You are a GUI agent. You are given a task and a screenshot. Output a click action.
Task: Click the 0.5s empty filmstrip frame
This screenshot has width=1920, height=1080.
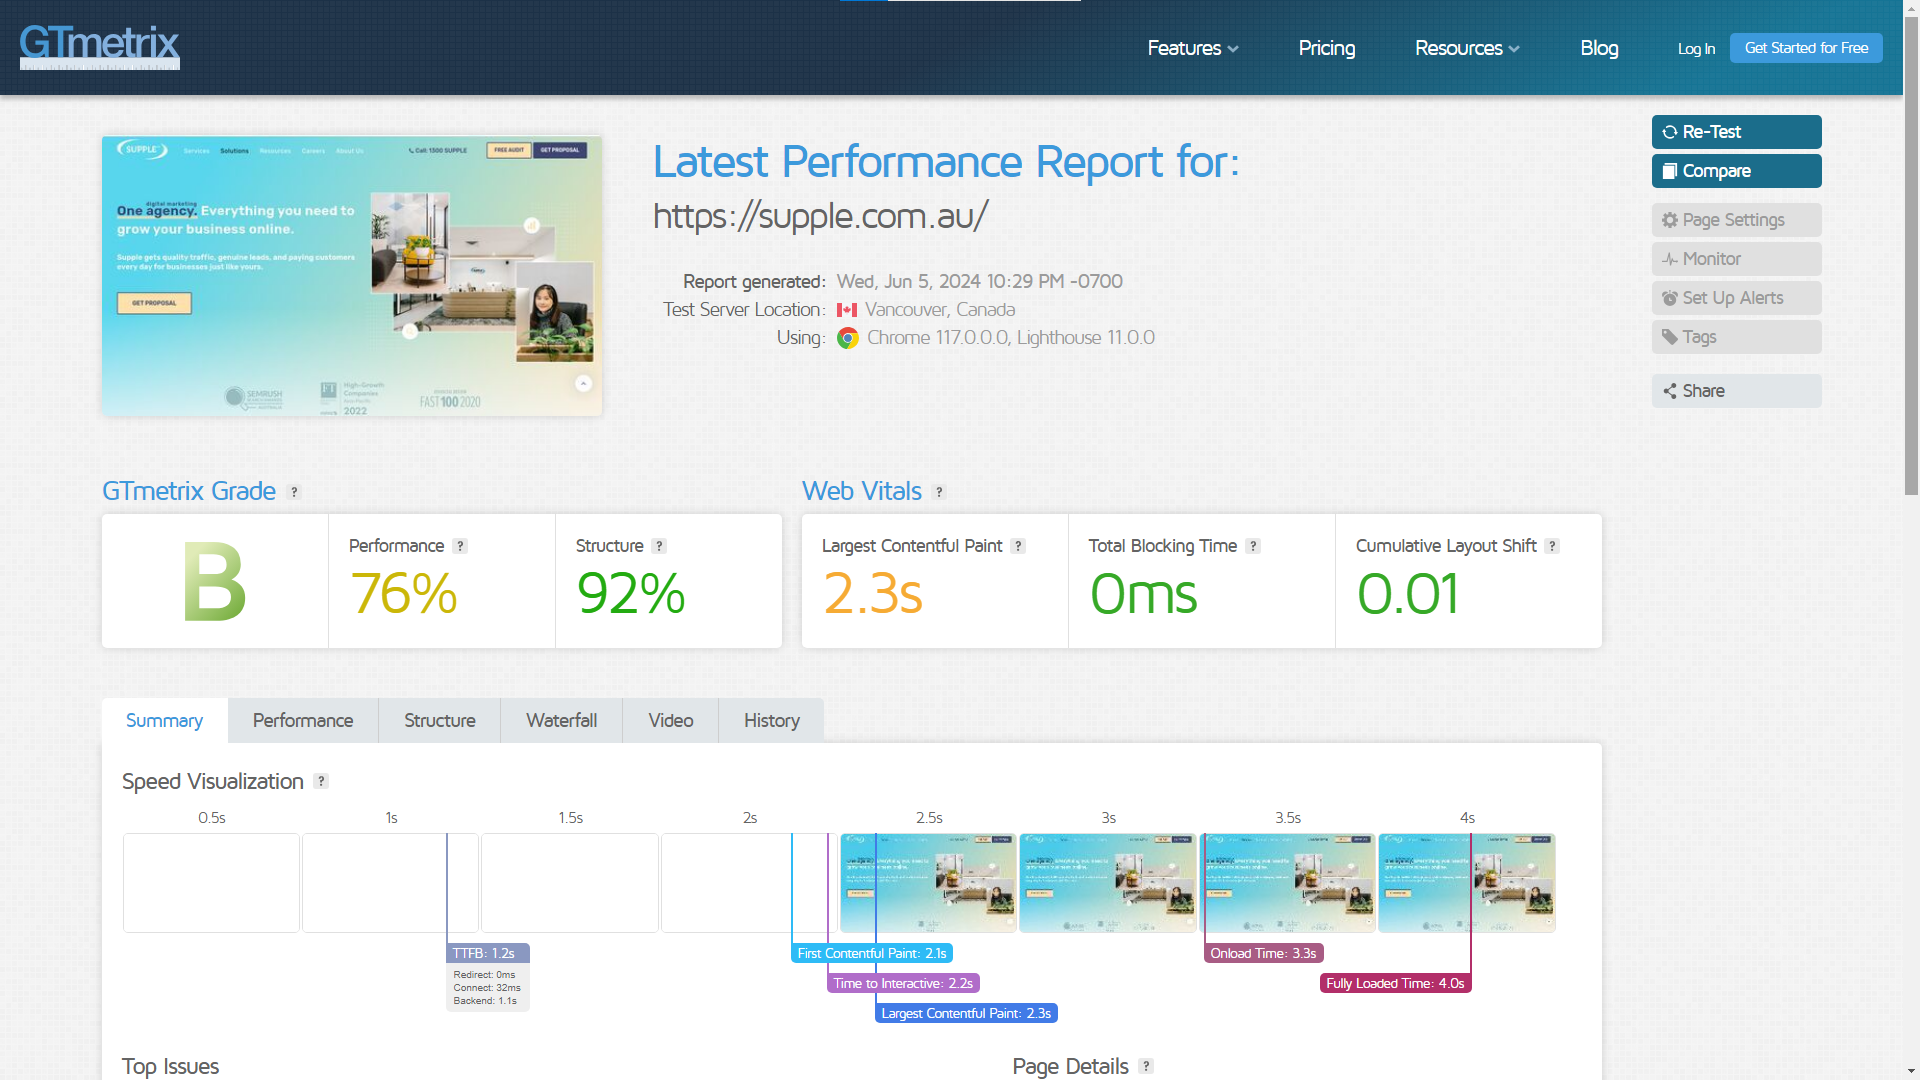tap(211, 883)
